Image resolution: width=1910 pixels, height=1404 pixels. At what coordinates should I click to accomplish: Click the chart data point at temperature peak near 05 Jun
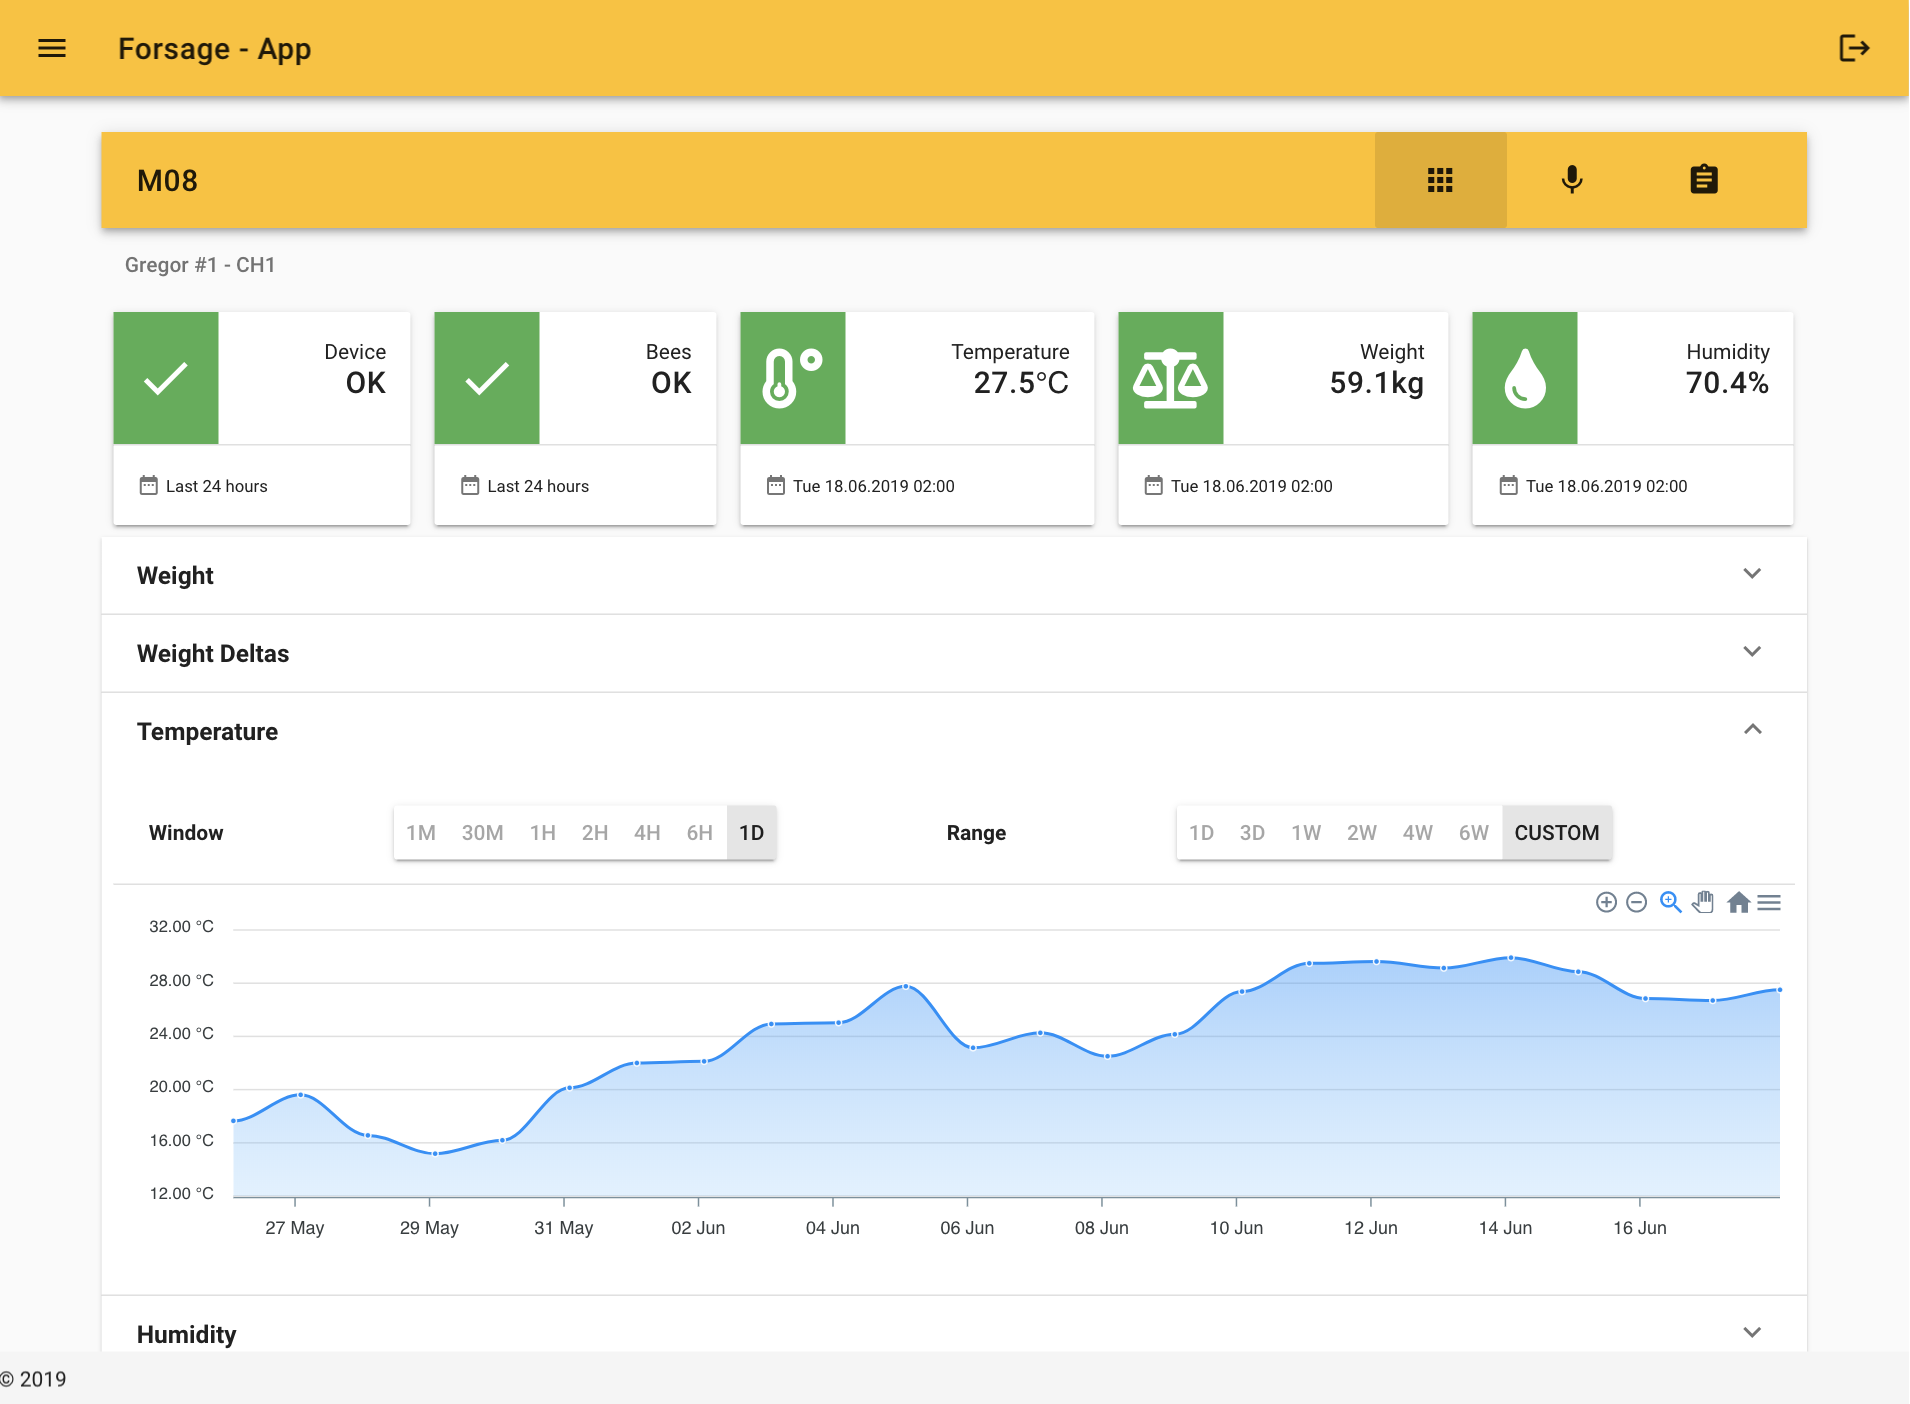tap(906, 986)
